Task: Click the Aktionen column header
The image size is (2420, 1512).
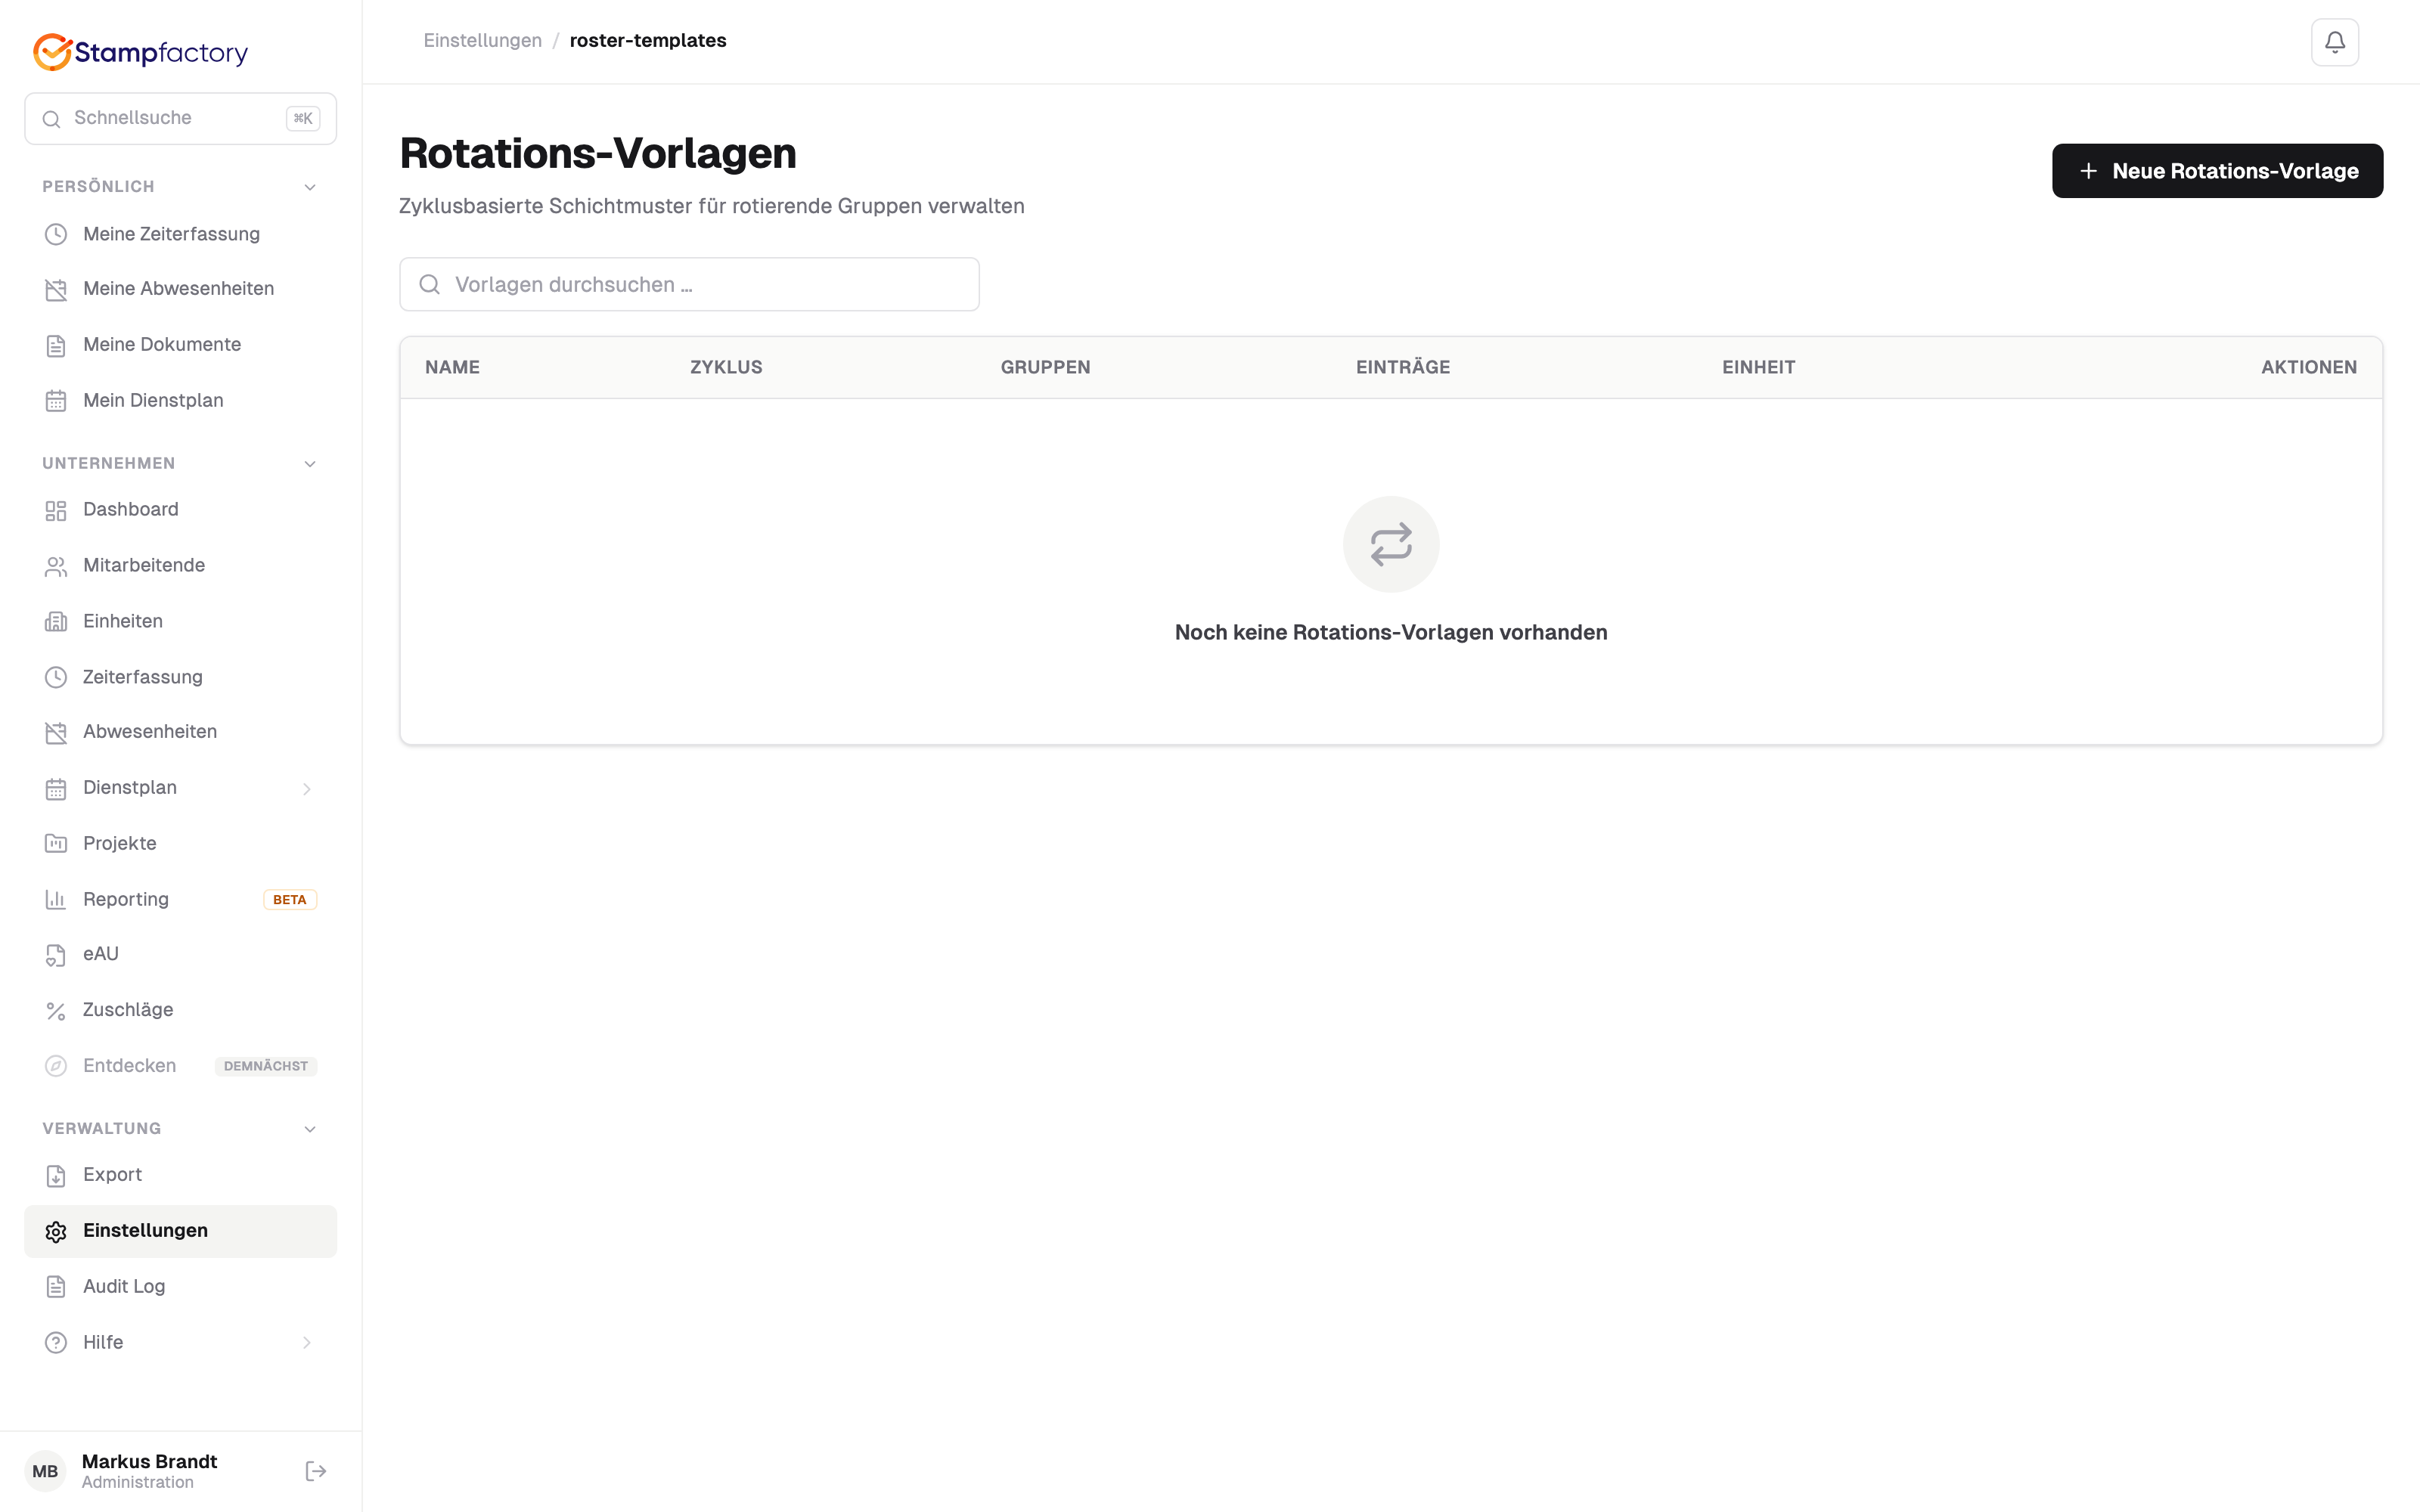Action: point(2308,367)
